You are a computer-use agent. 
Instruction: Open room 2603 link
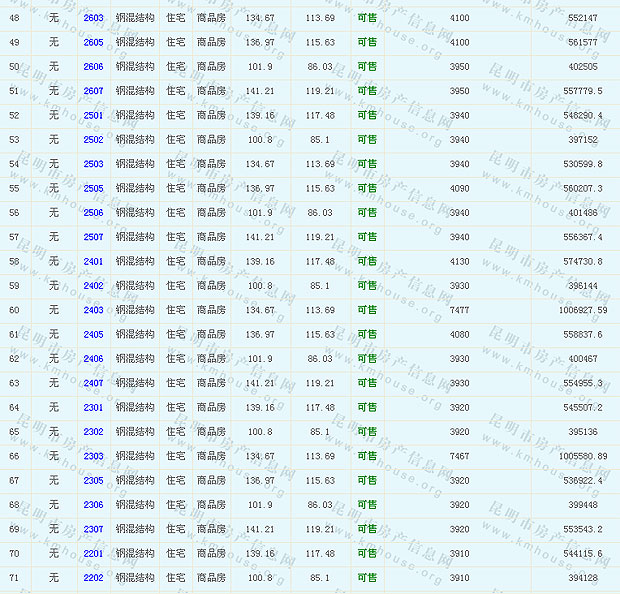click(93, 18)
